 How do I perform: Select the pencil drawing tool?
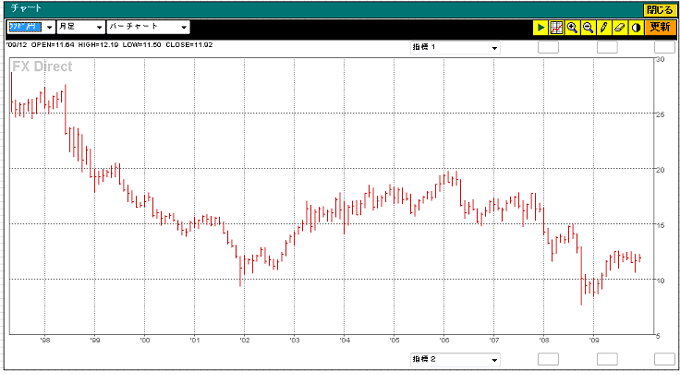(604, 28)
